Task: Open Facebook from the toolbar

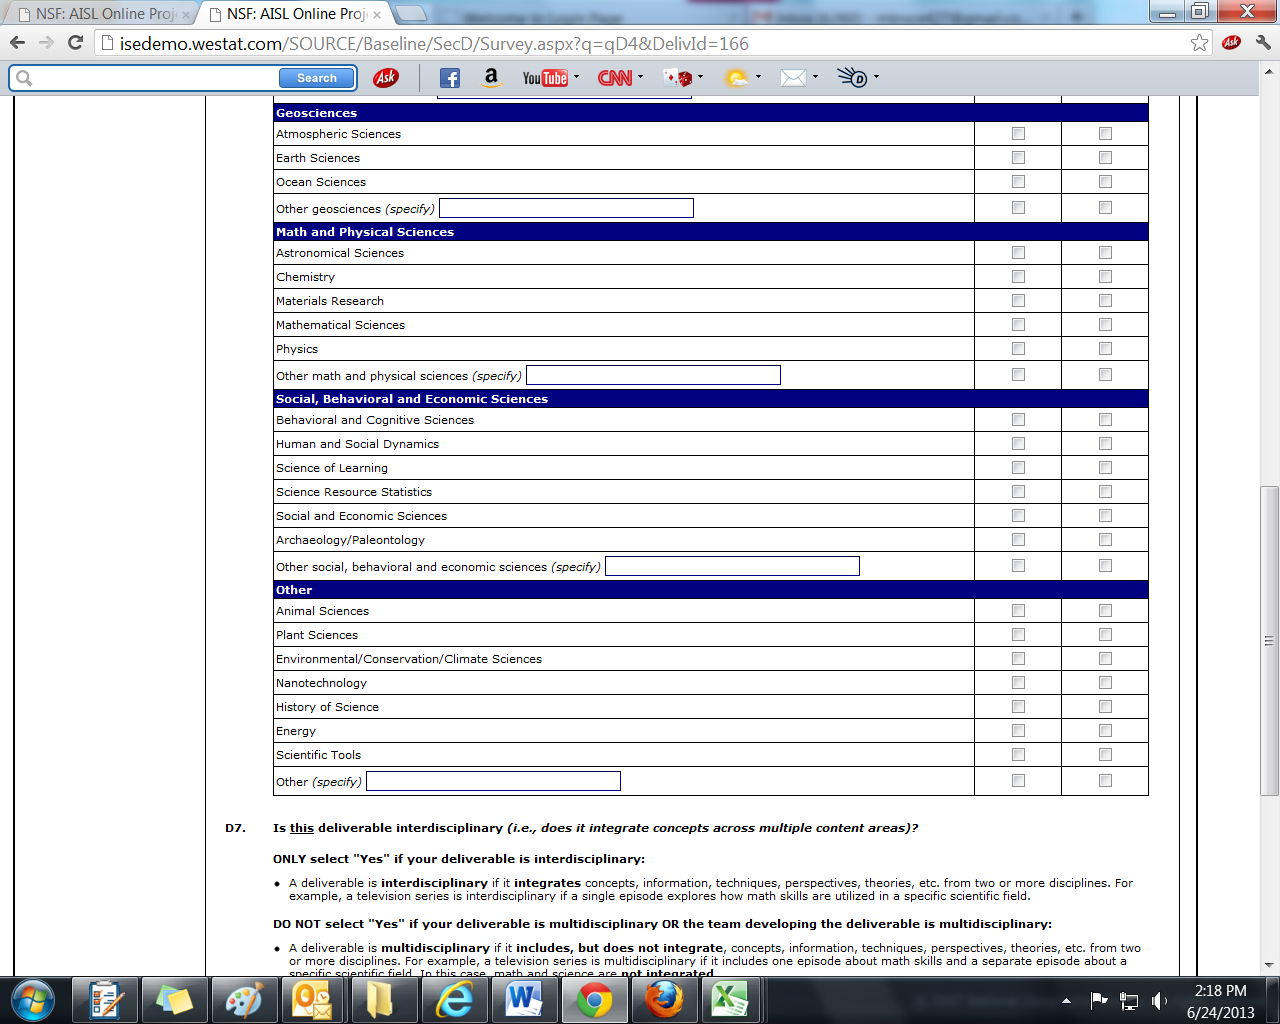Action: pyautogui.click(x=450, y=78)
